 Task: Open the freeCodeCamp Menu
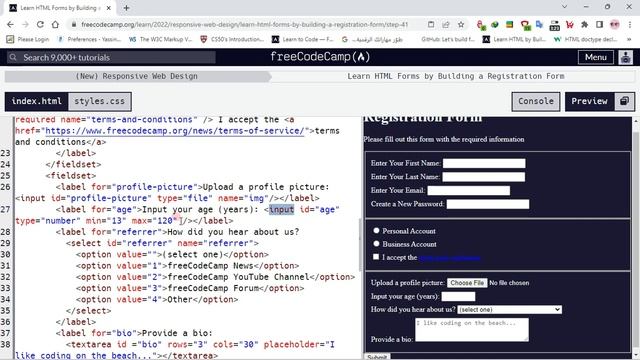[596, 57]
